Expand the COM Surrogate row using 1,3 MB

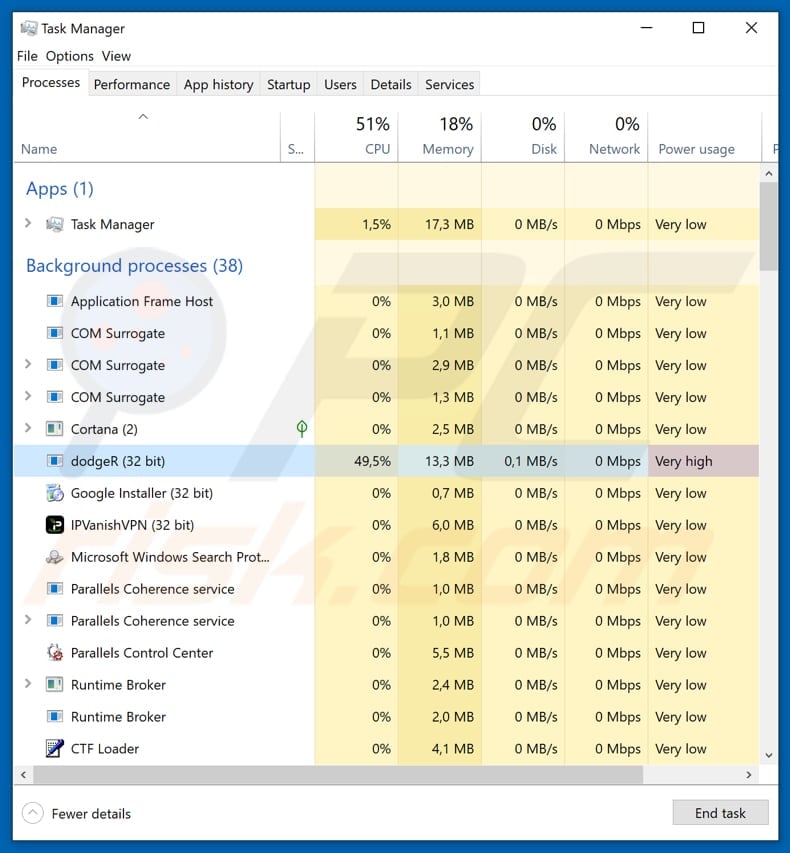click(28, 396)
